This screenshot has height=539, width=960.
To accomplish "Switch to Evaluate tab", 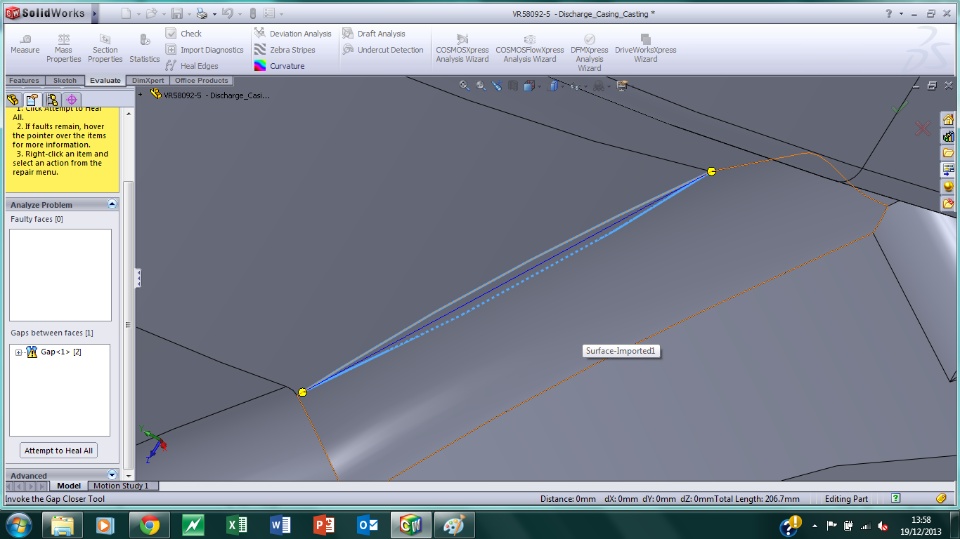I will tap(105, 80).
